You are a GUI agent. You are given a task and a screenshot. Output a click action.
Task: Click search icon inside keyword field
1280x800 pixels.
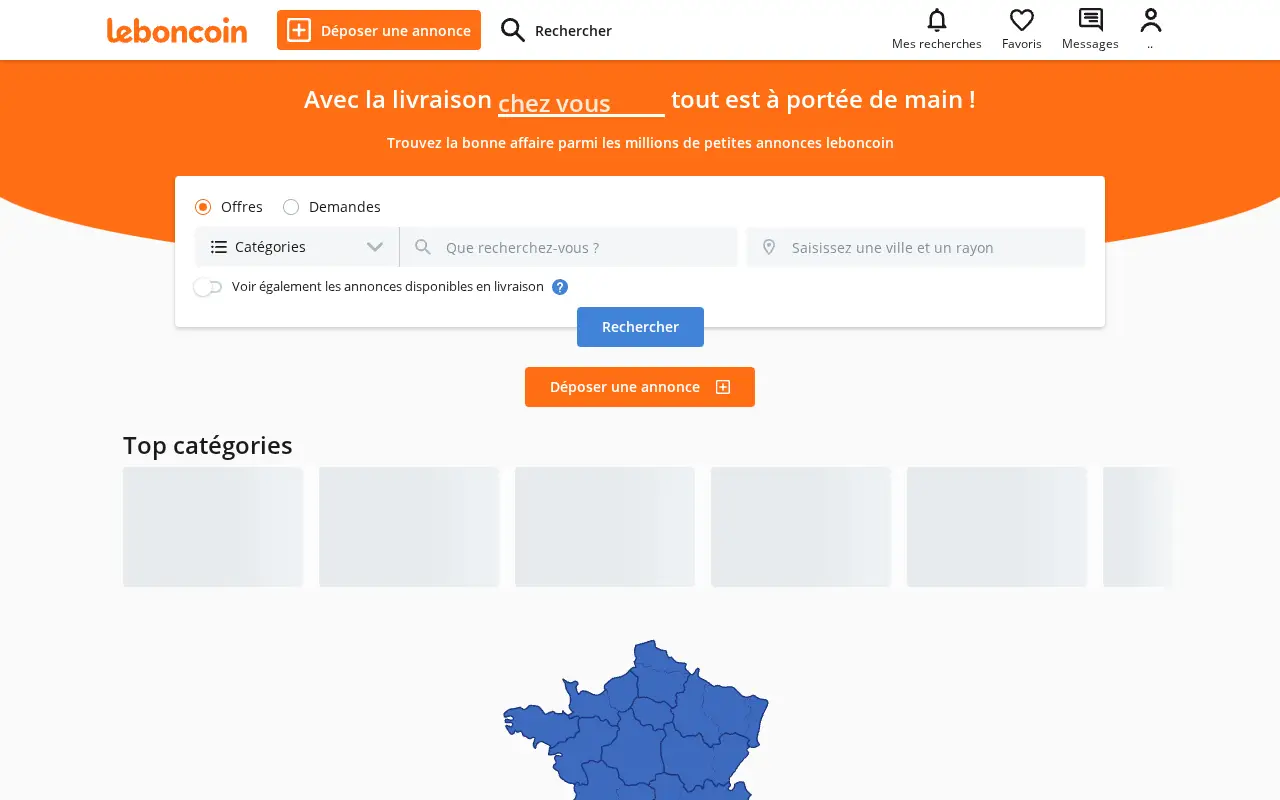[x=423, y=247]
